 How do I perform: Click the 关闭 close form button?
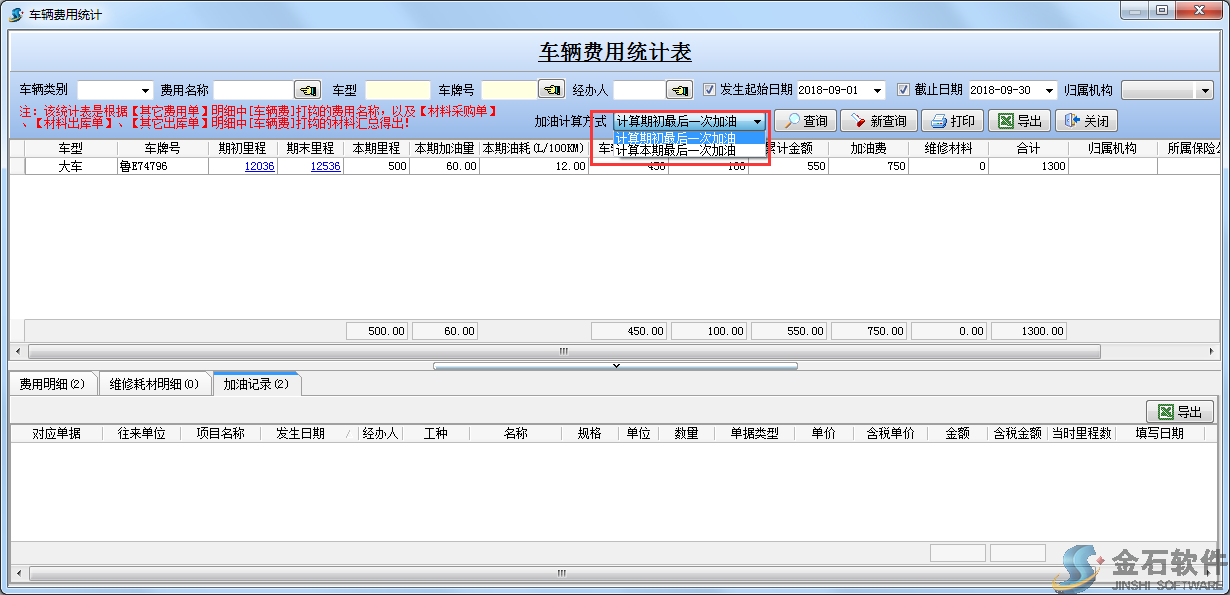1086,121
